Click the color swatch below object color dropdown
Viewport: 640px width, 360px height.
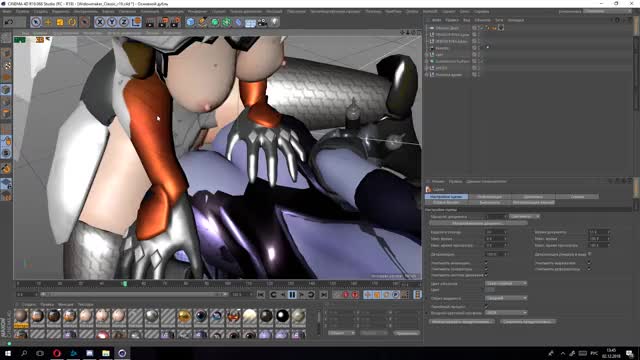tap(490, 290)
